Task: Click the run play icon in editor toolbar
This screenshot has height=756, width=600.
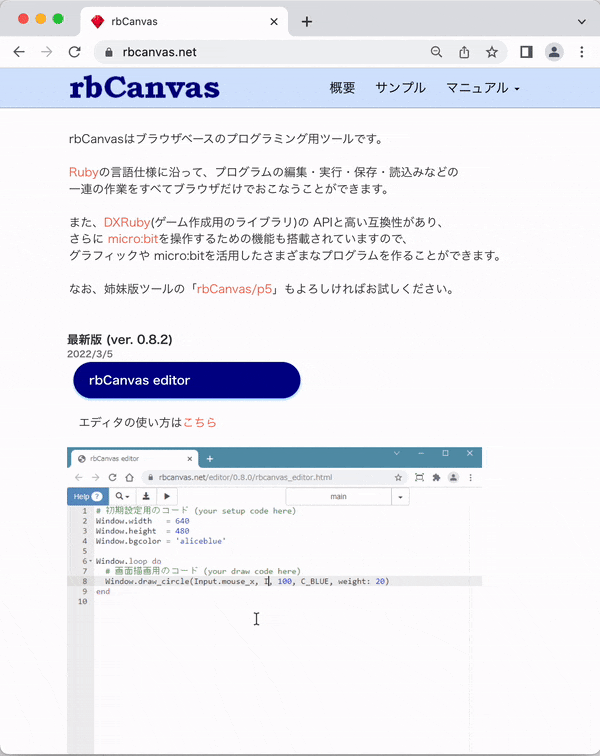Action: point(167,496)
